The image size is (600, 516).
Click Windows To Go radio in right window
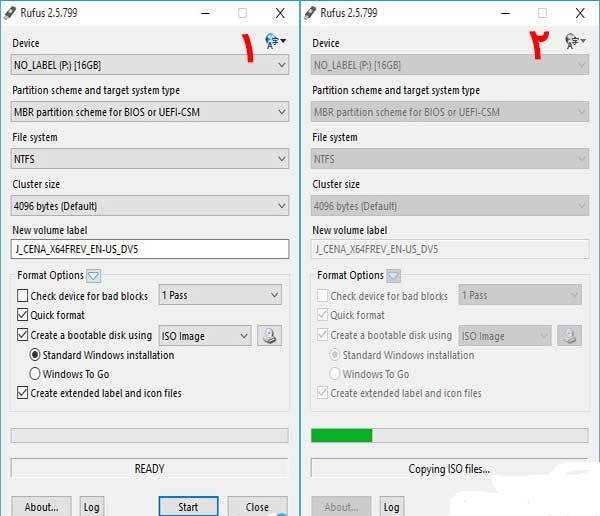[x=334, y=374]
